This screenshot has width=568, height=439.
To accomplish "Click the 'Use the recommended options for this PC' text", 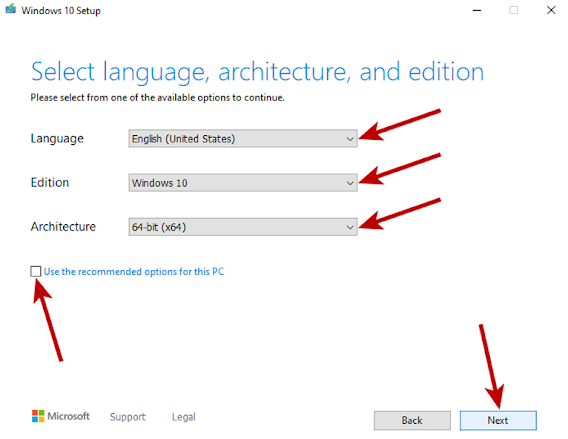I will click(x=134, y=272).
